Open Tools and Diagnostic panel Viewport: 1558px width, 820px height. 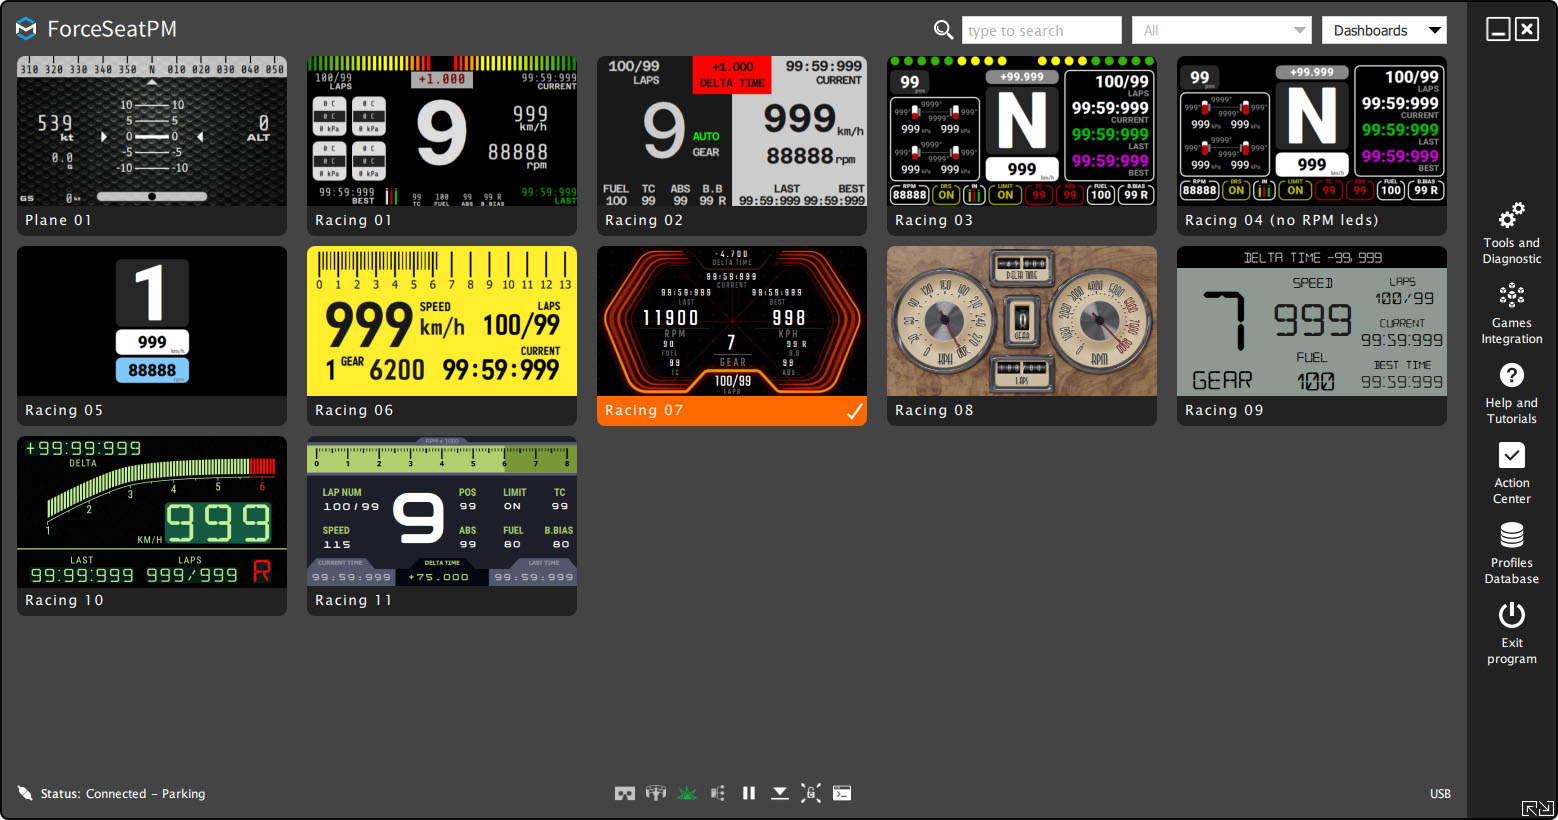[1511, 233]
